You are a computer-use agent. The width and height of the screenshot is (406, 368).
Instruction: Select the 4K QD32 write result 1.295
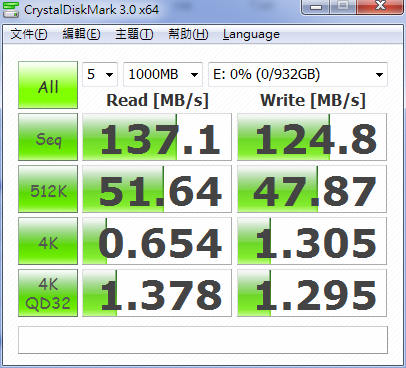(x=312, y=293)
